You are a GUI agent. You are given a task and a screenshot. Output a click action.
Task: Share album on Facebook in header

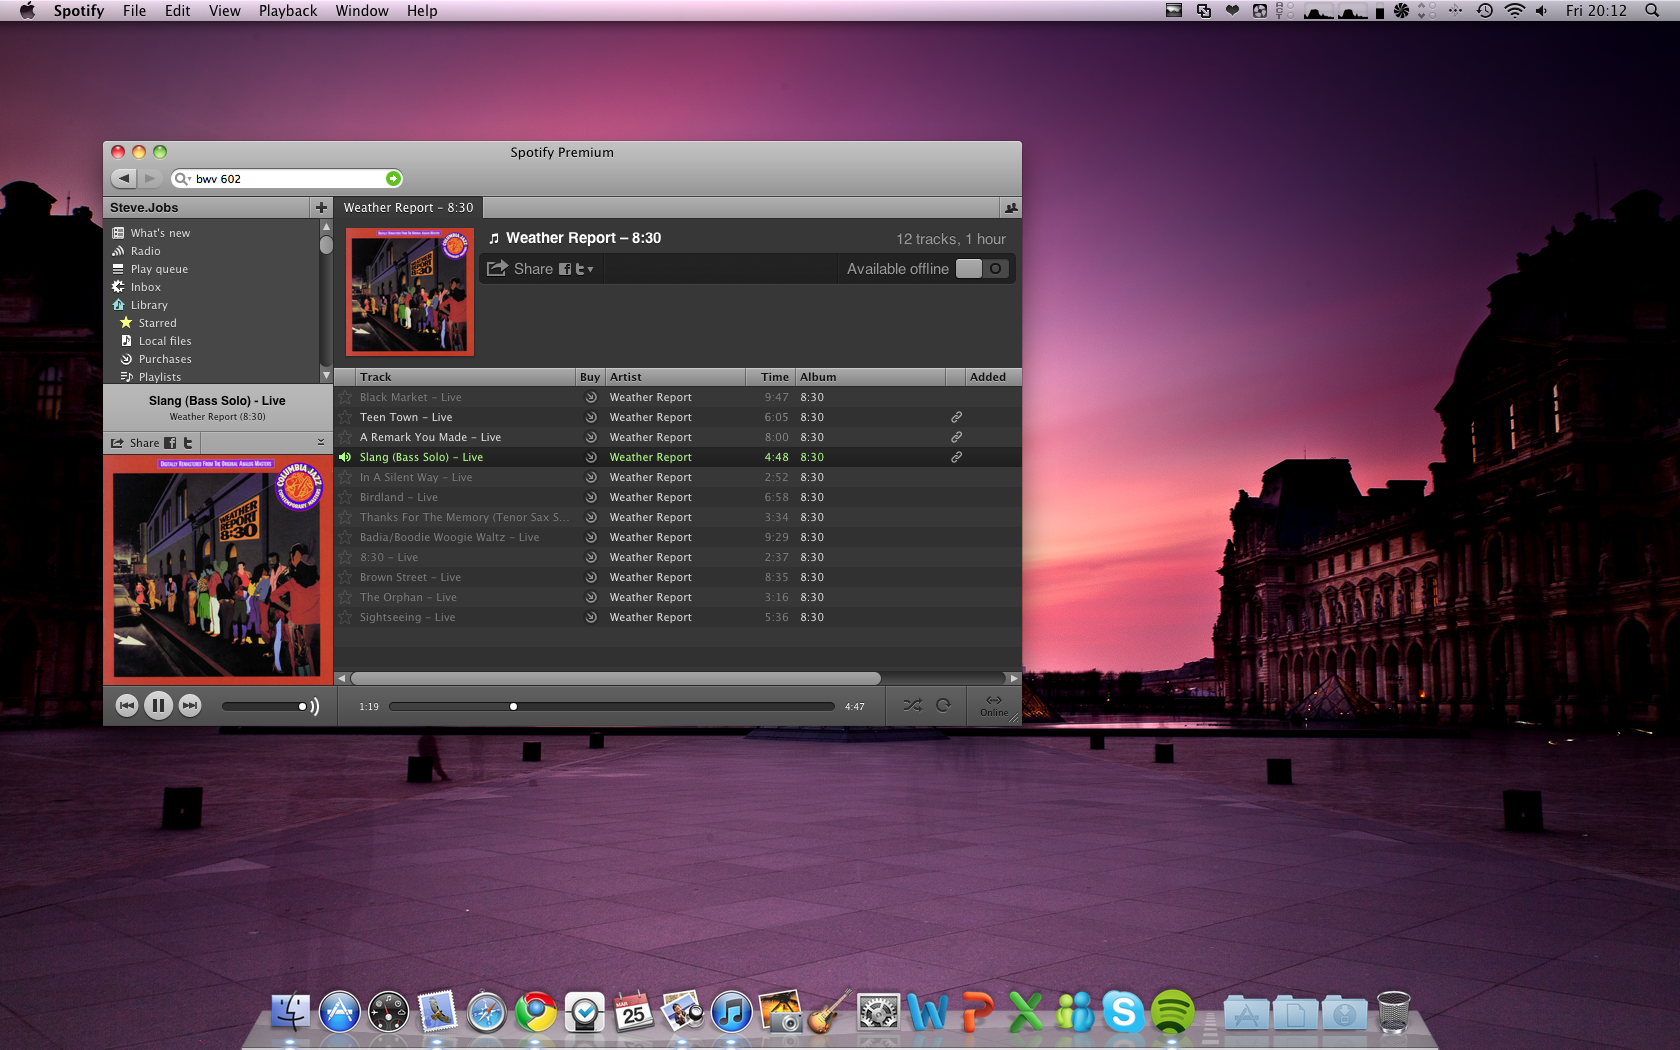pyautogui.click(x=565, y=269)
